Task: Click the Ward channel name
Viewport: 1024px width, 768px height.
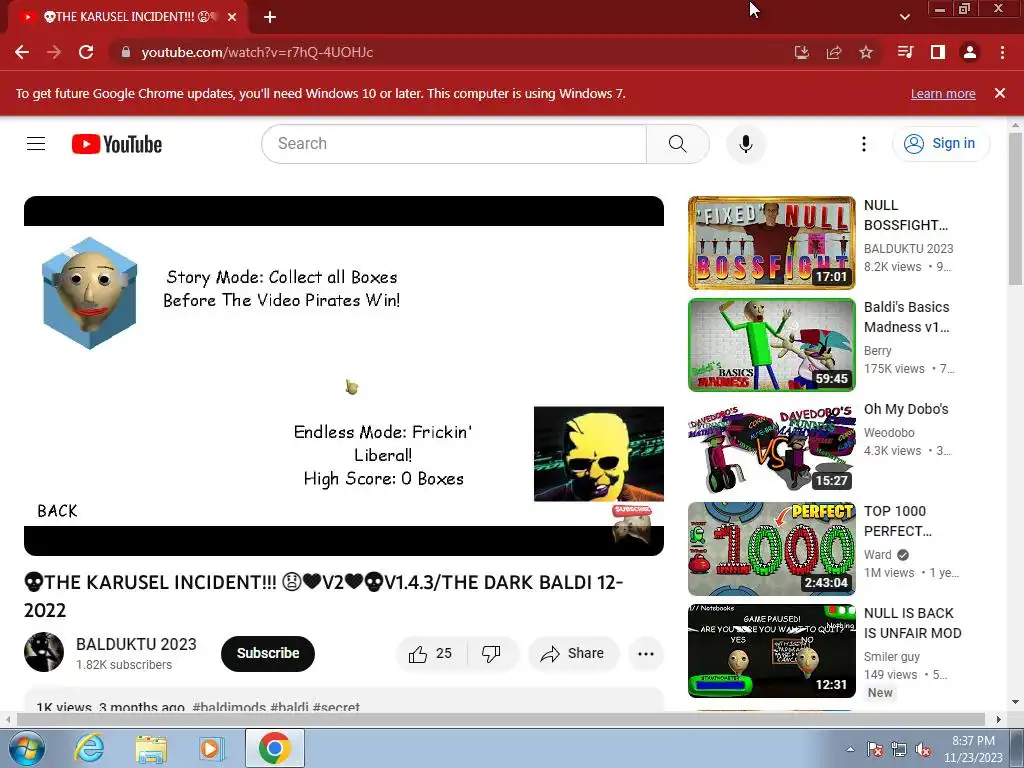Action: click(877, 554)
